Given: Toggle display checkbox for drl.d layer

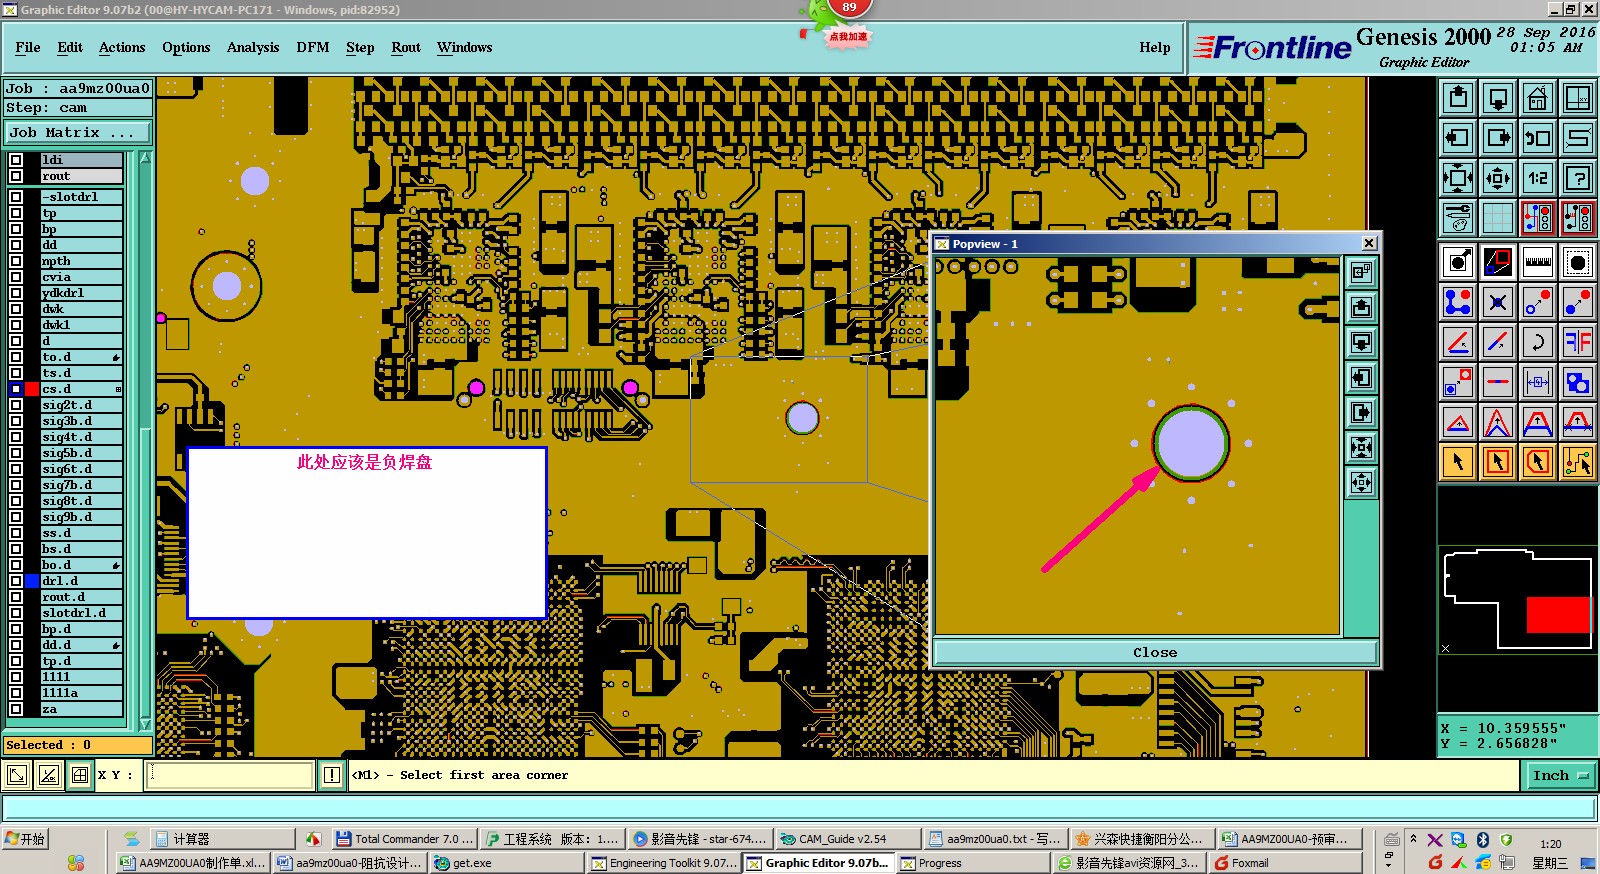Looking at the screenshot, I should [16, 581].
